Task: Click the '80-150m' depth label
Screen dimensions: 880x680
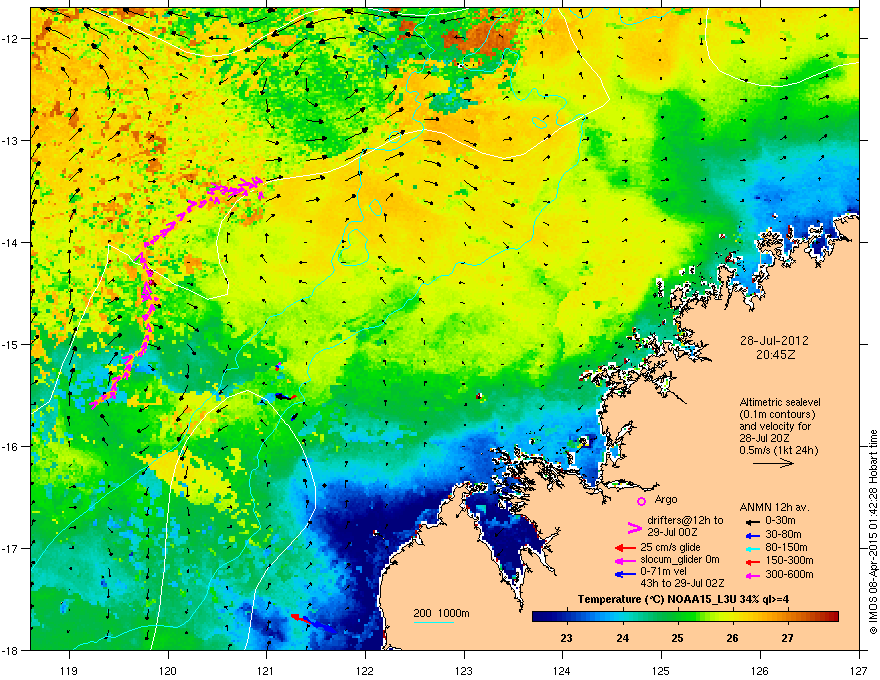Action: 787,548
